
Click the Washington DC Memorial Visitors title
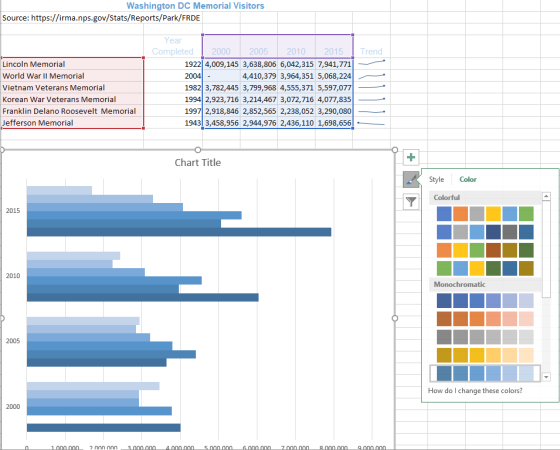pos(195,6)
